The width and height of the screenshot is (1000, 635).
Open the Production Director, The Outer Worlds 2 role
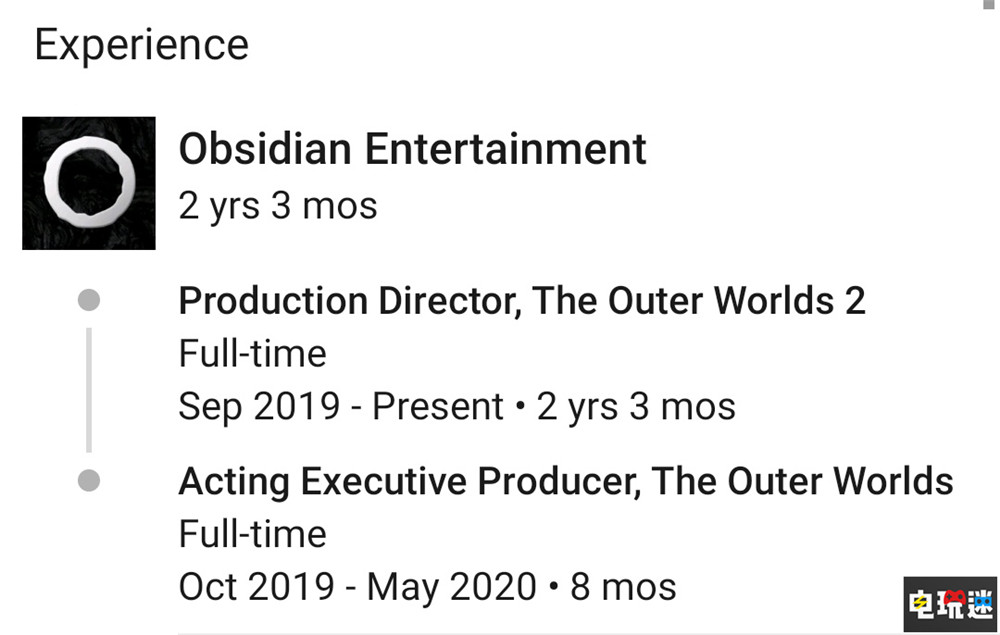point(521,300)
